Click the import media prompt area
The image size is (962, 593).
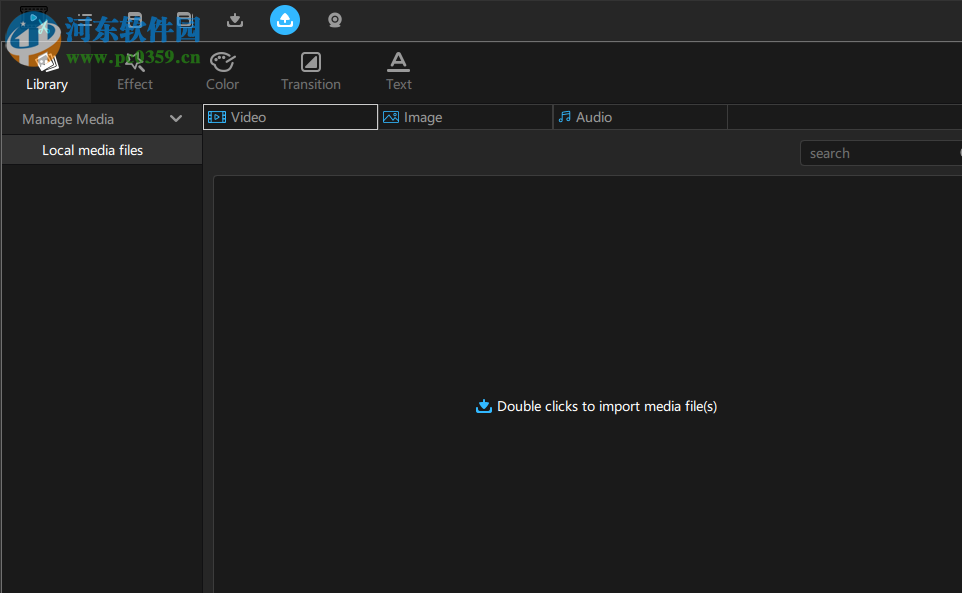[x=596, y=406]
